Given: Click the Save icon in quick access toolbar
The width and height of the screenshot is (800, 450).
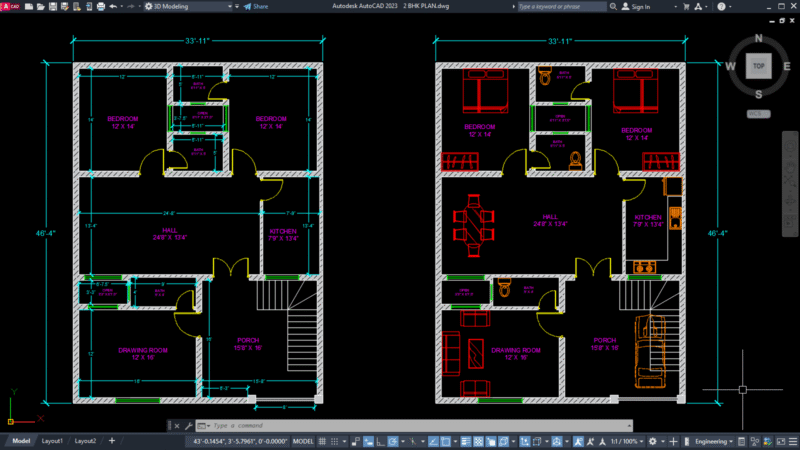Looking at the screenshot, I should (x=53, y=6).
